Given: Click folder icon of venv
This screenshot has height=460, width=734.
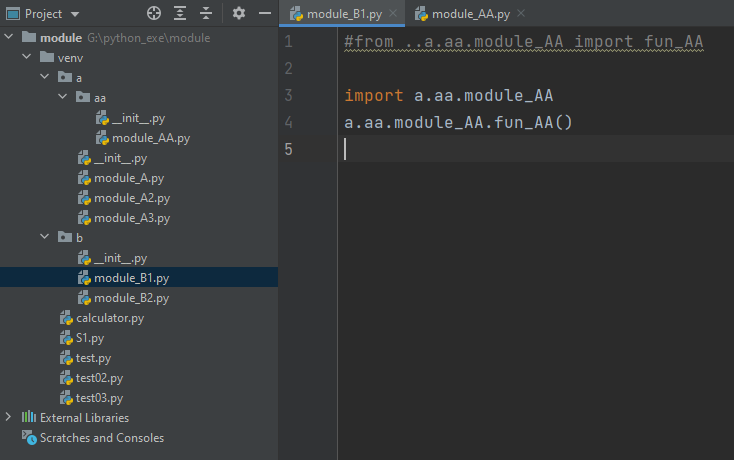Looking at the screenshot, I should [47, 57].
